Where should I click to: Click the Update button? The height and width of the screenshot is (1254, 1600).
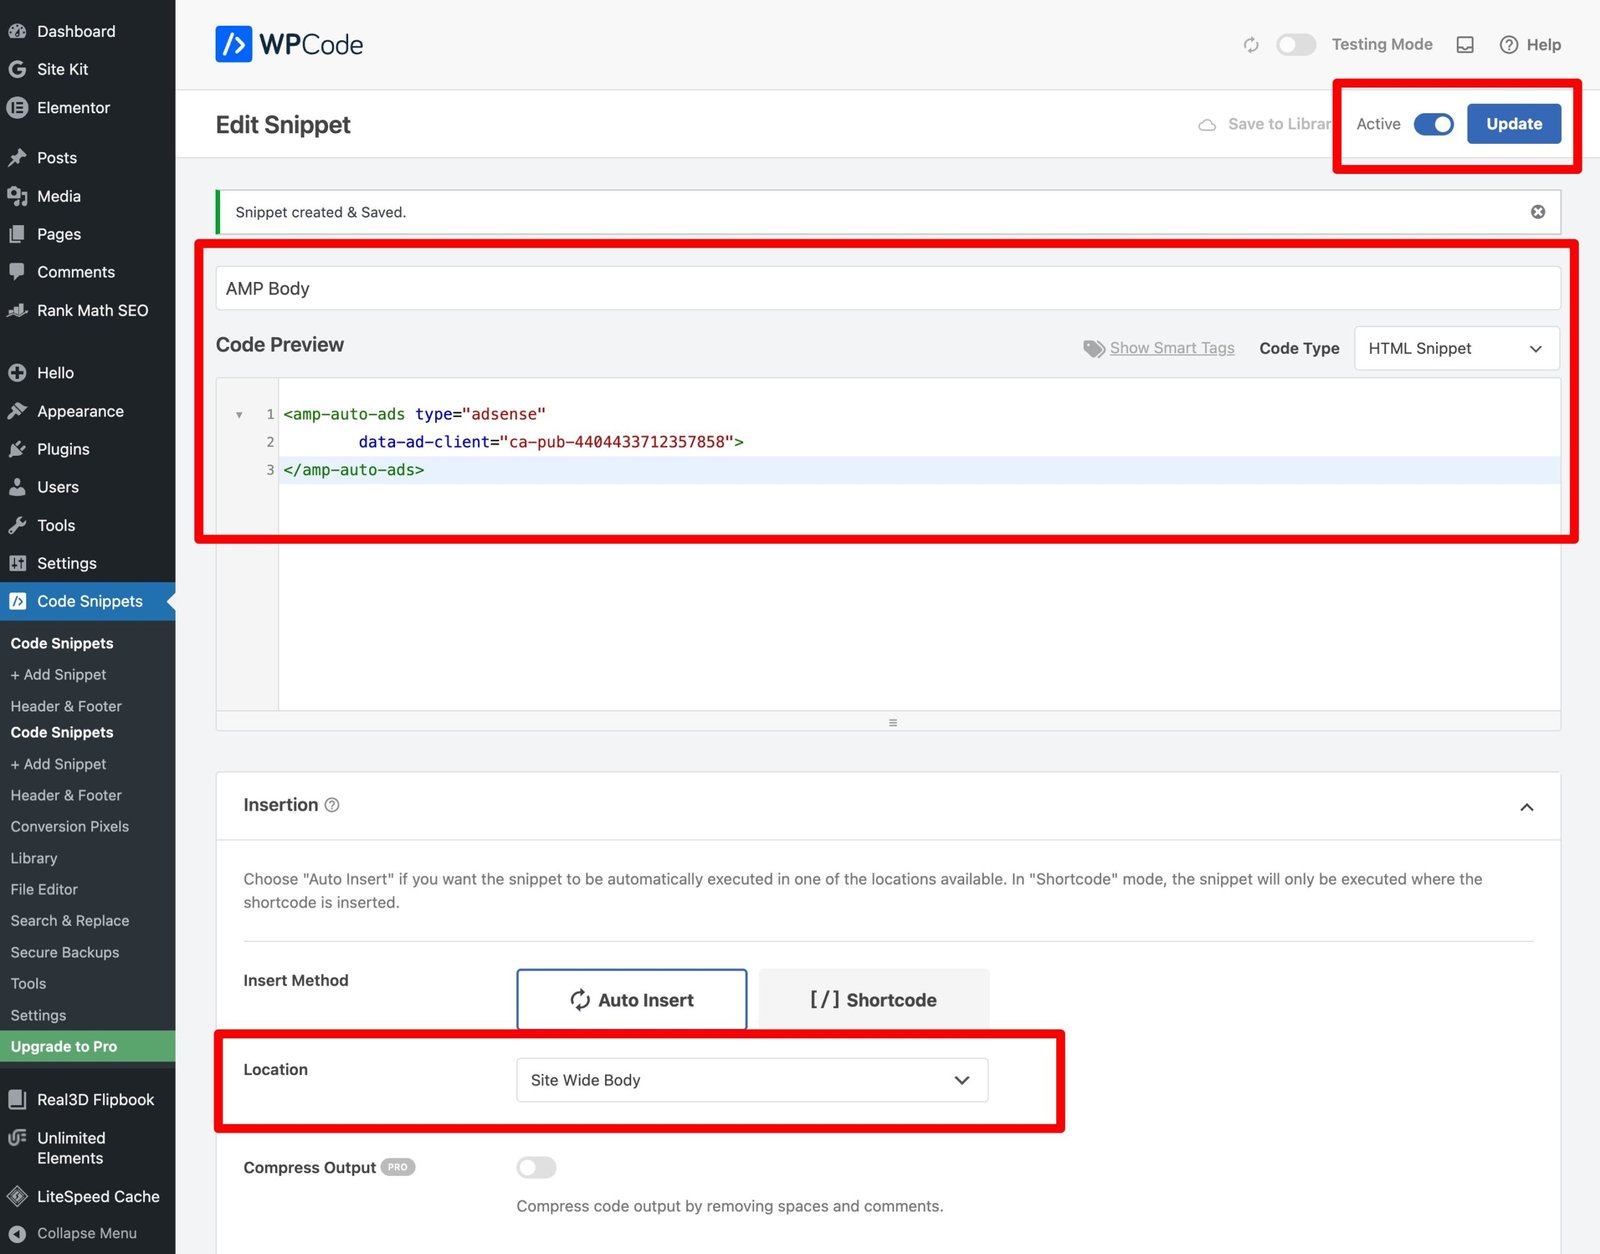click(x=1514, y=123)
